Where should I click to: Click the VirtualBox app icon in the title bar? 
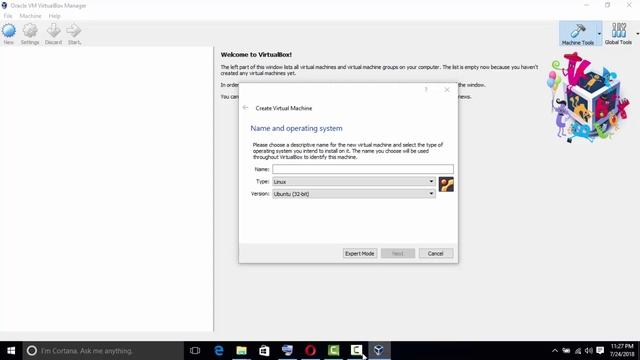pos(4,5)
